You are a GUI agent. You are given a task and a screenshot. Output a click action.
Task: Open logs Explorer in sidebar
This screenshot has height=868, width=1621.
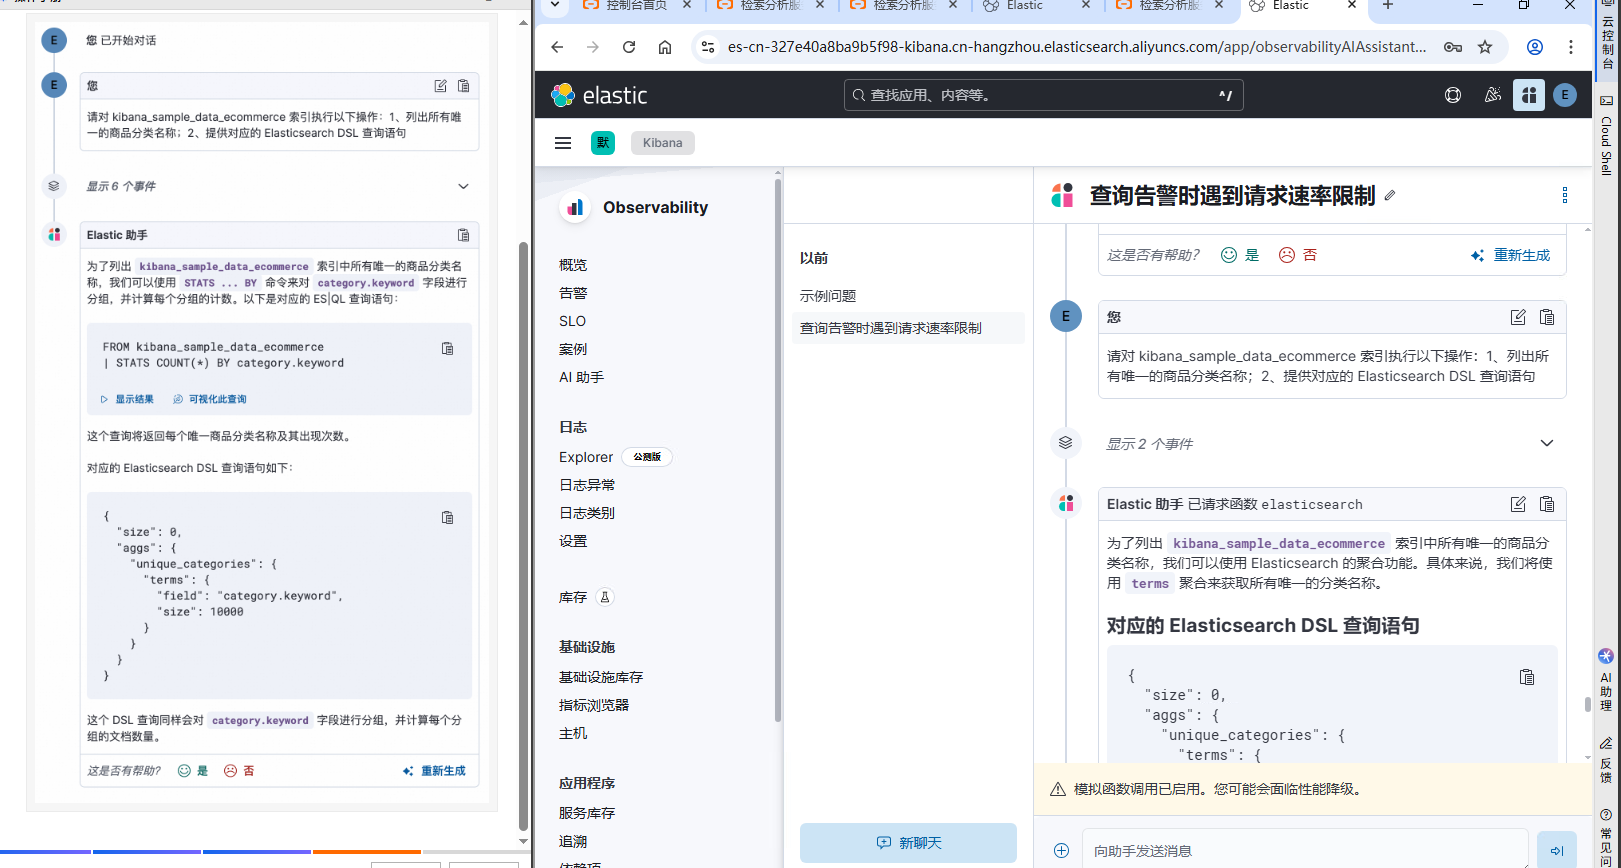[586, 457]
